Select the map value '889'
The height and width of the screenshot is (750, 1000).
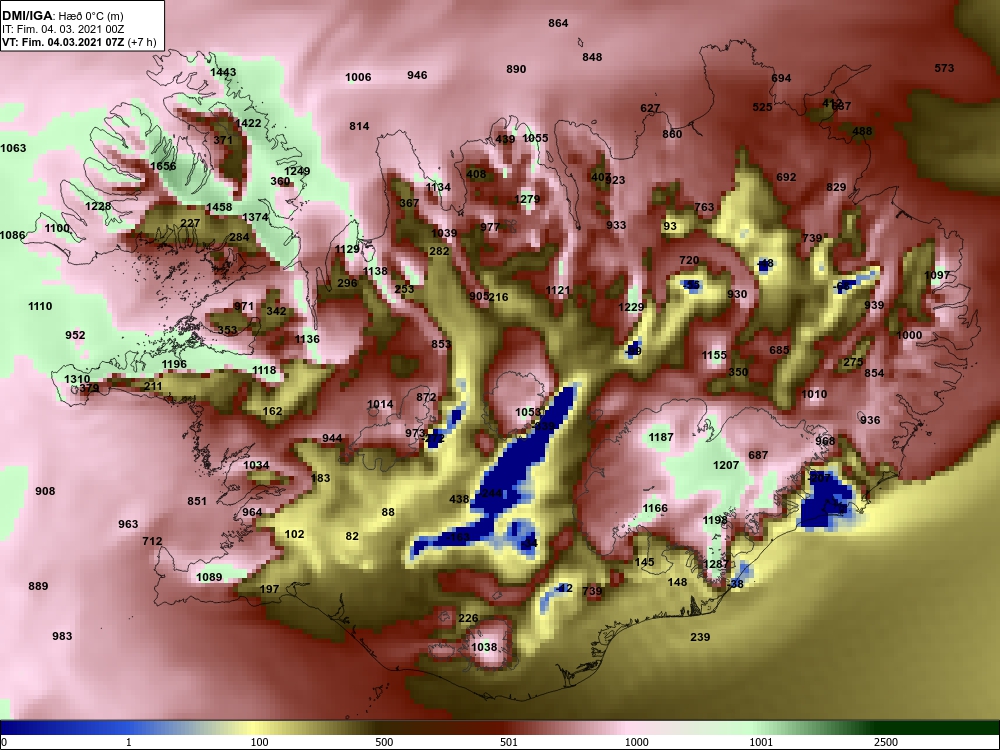tap(38, 585)
